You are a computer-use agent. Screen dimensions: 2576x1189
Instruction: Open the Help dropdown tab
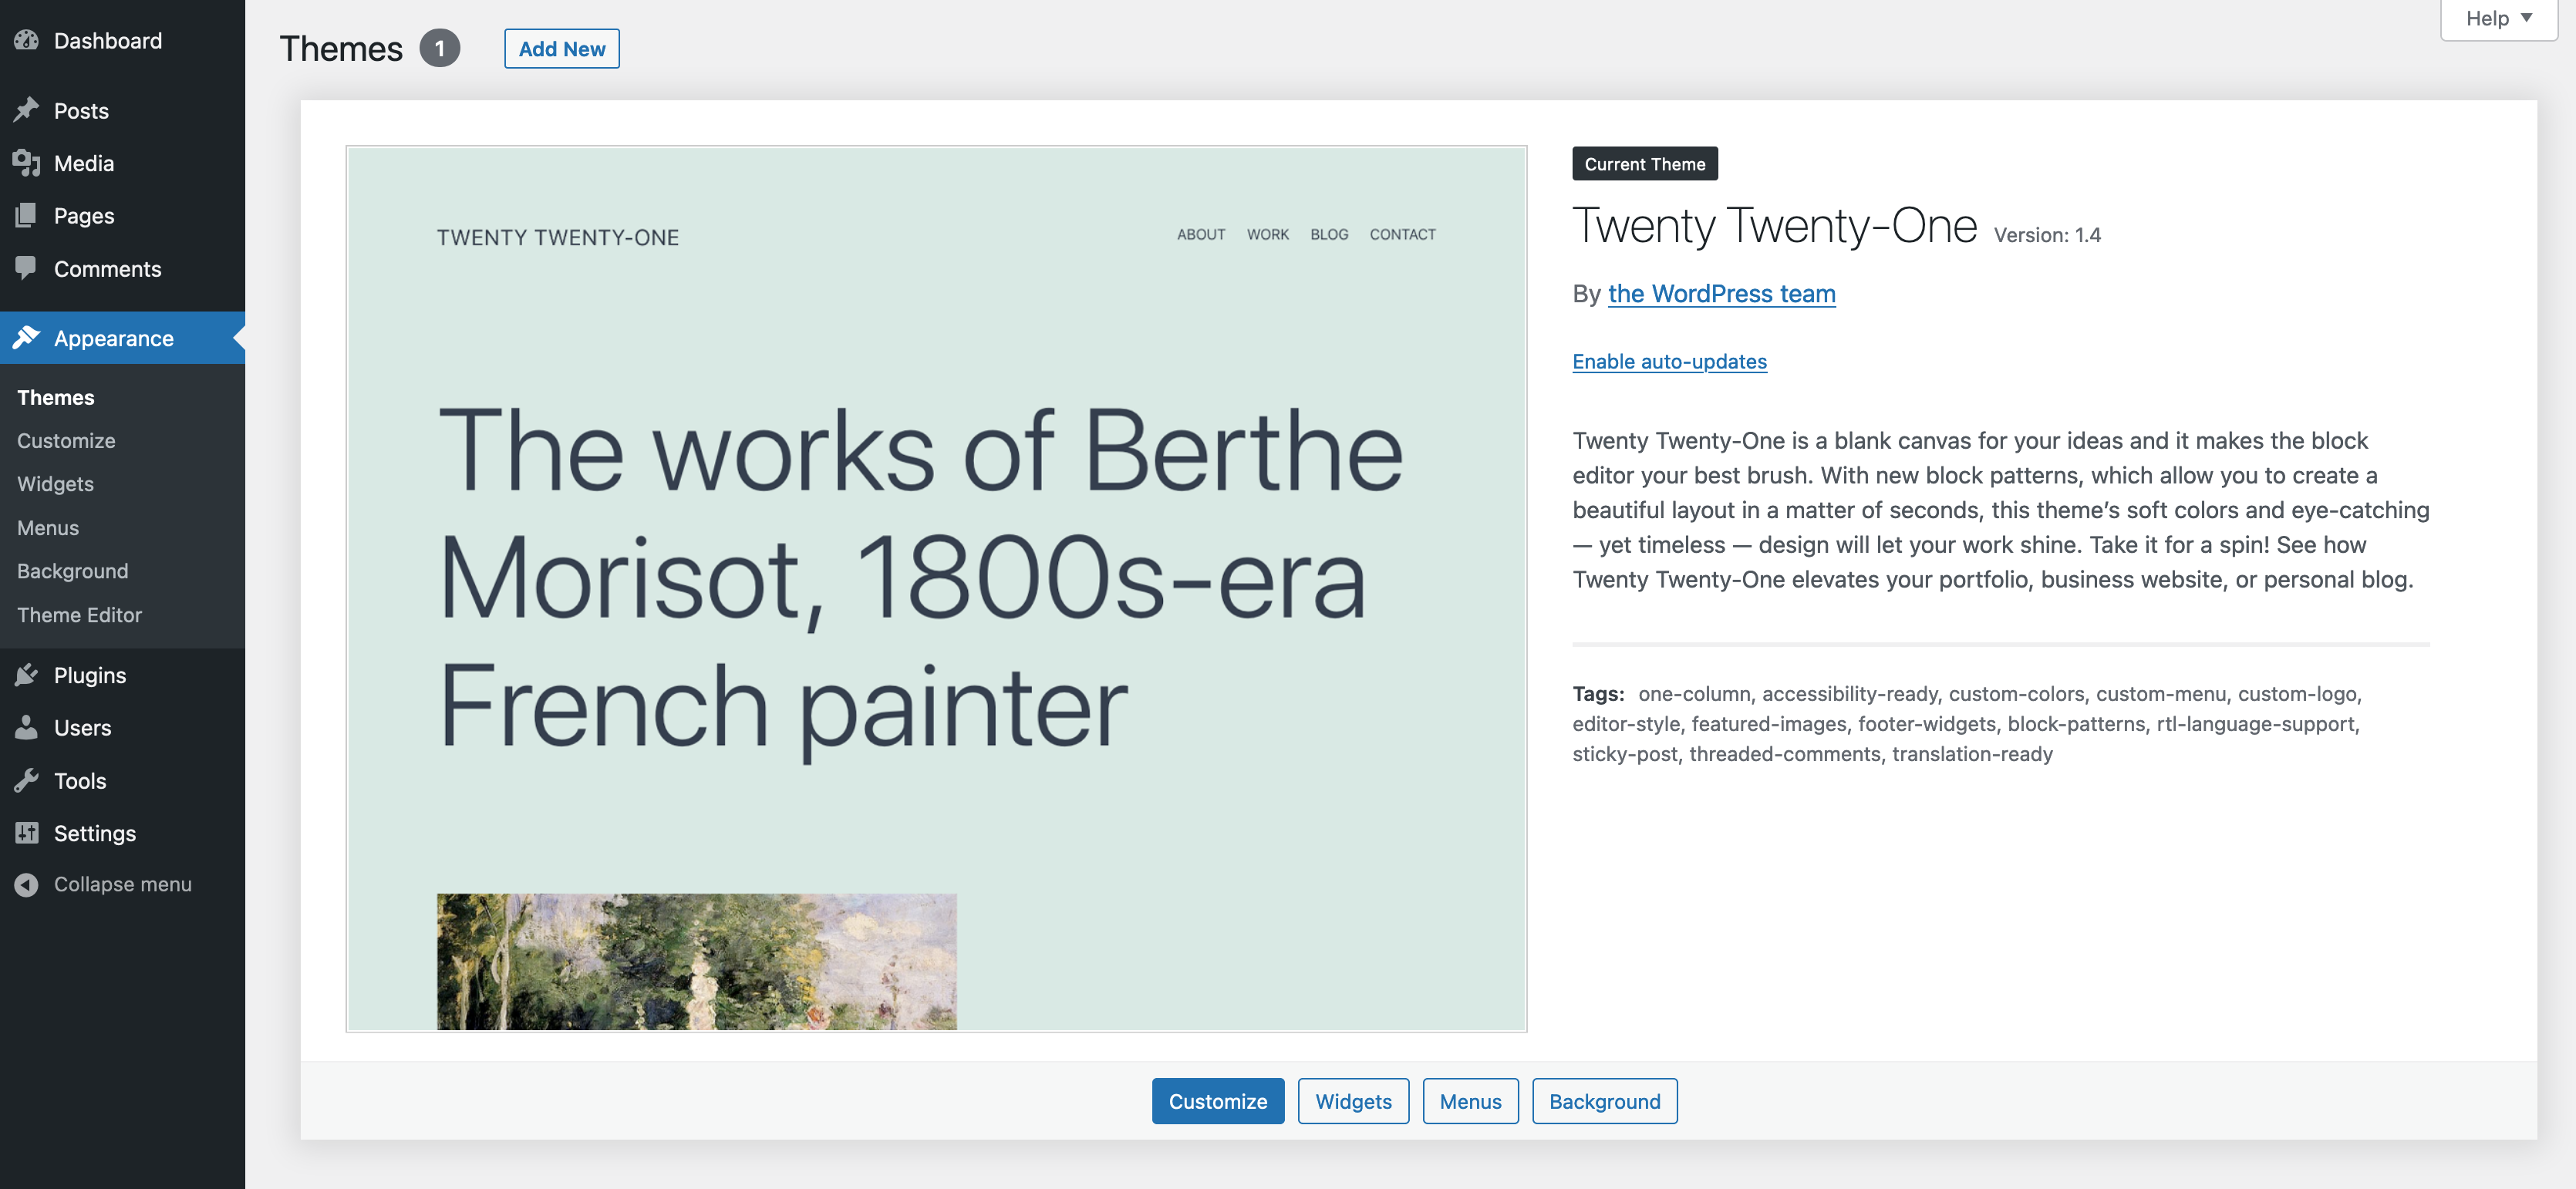point(2498,19)
